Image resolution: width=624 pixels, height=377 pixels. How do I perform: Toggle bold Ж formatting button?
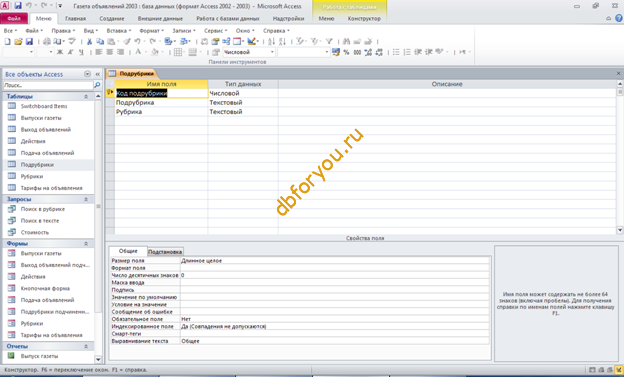(x=60, y=52)
